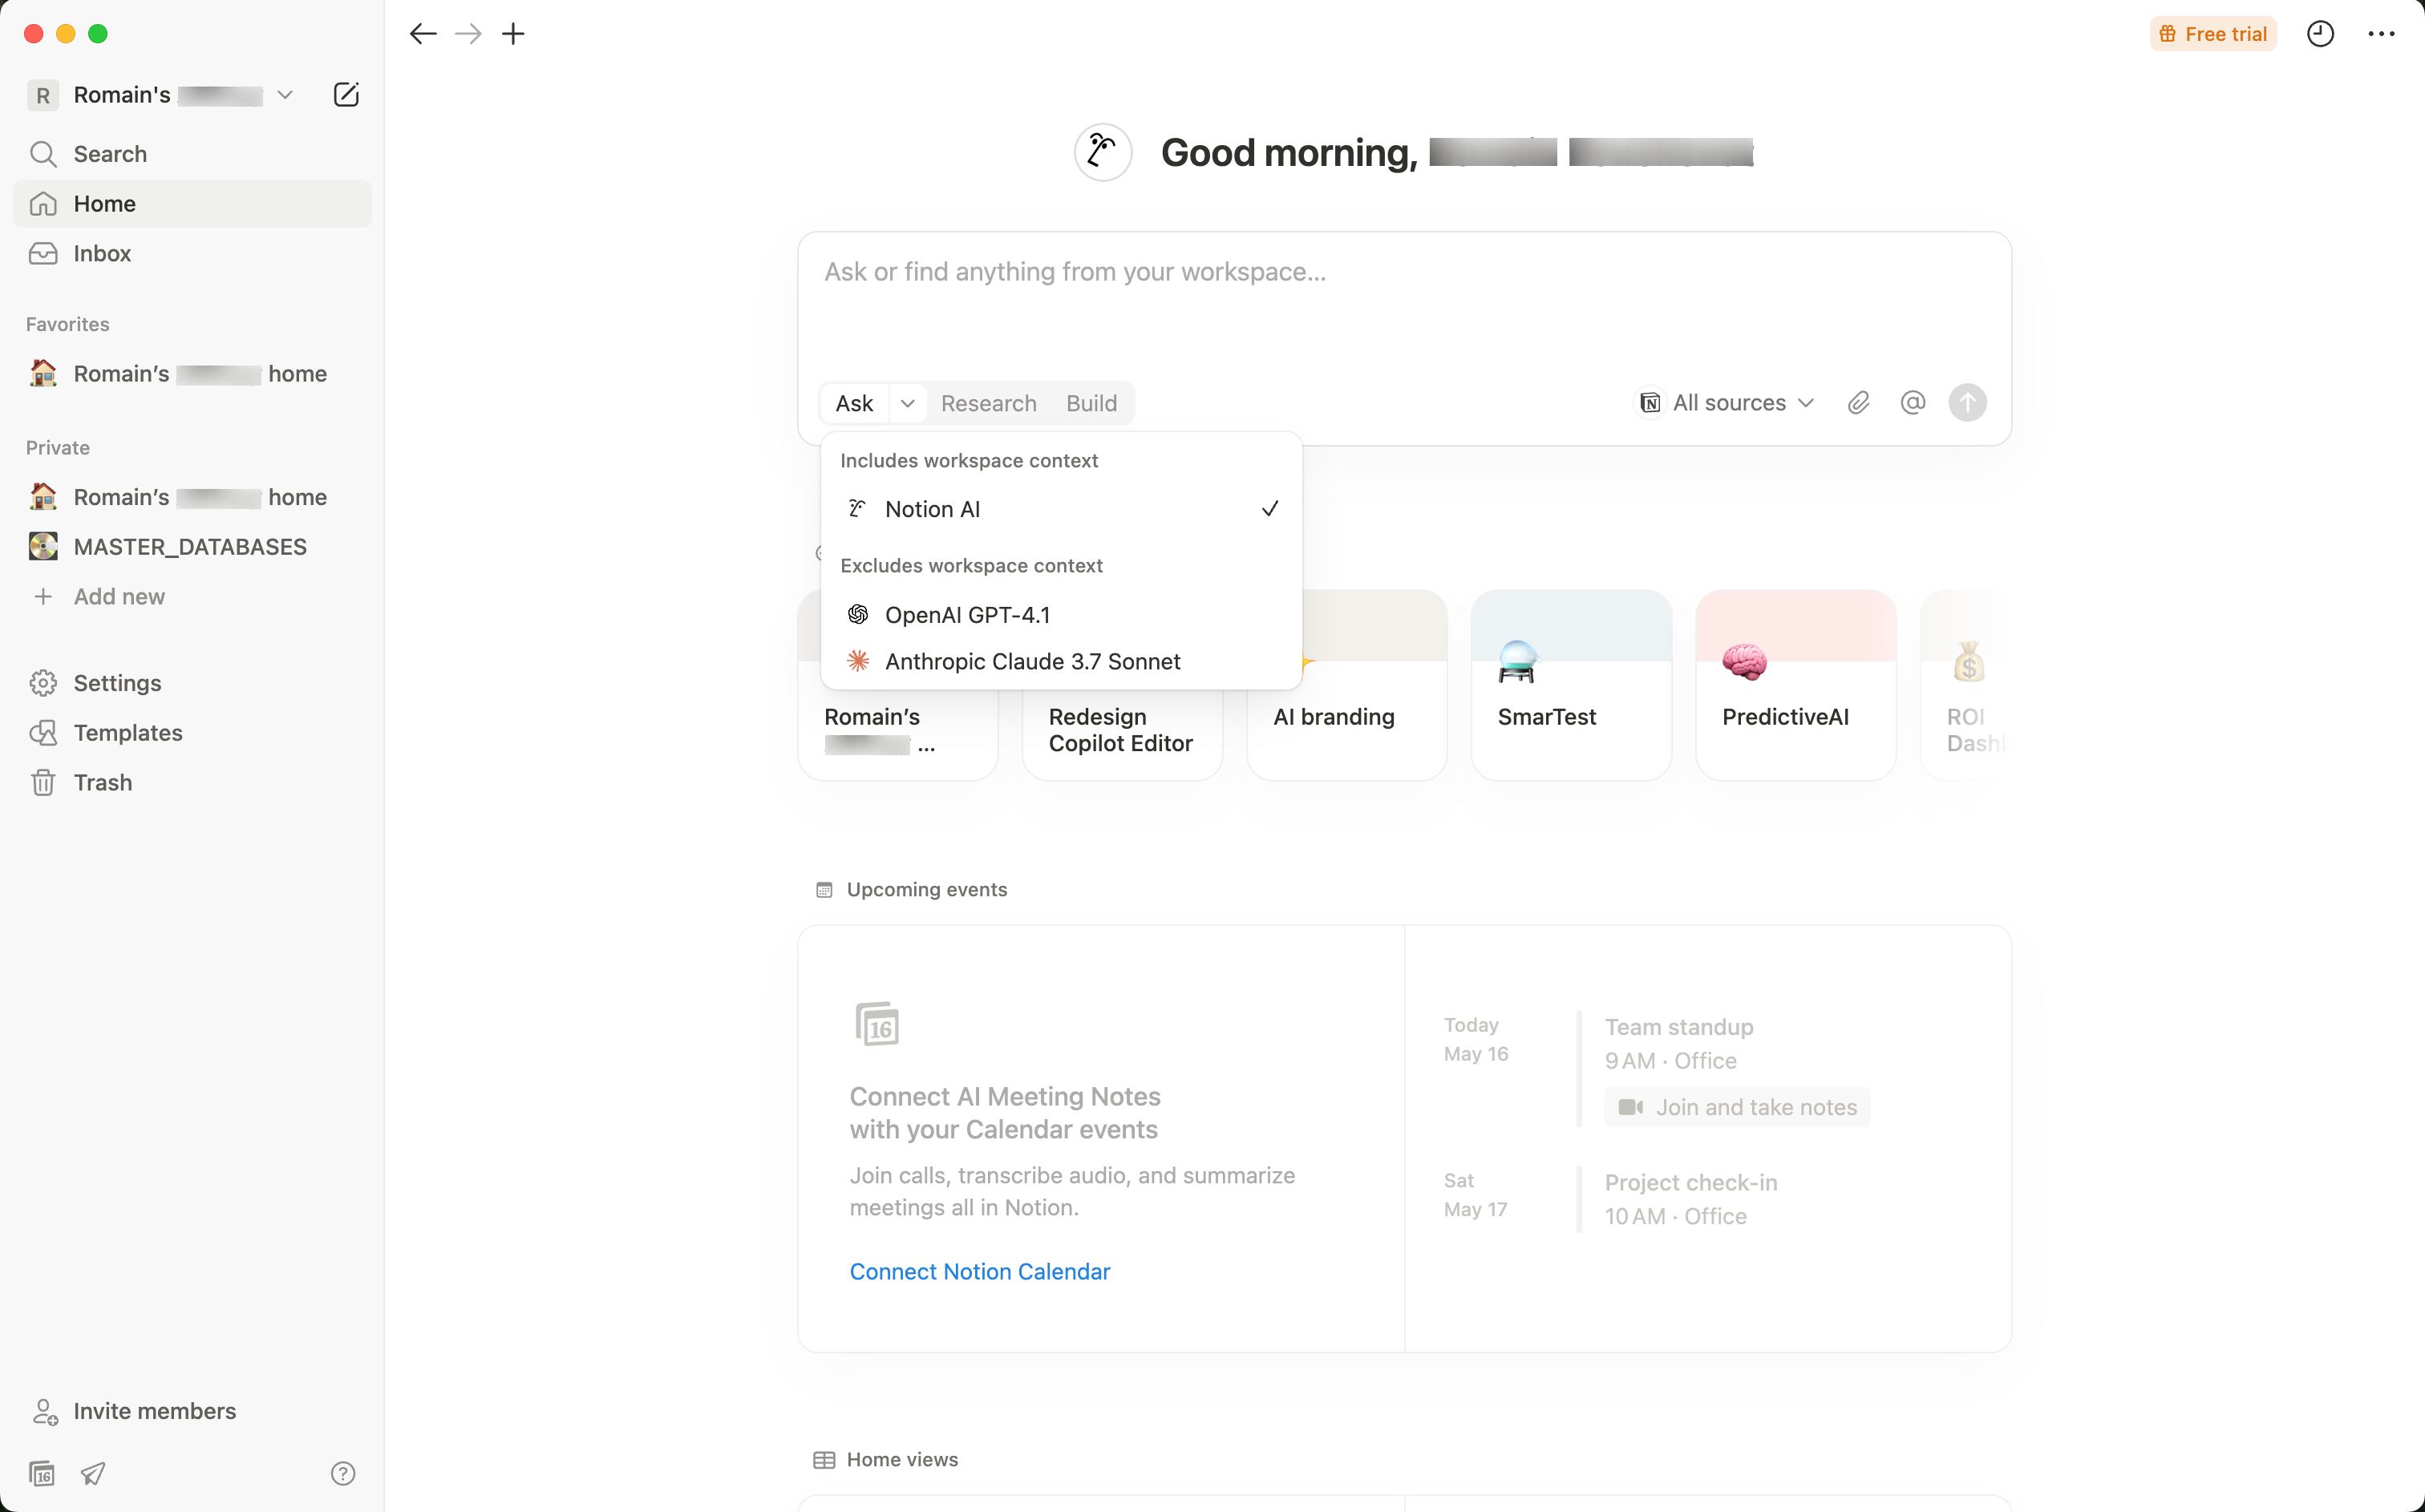The image size is (2425, 1512).
Task: Go to Home in the sidebar
Action: pyautogui.click(x=192, y=204)
